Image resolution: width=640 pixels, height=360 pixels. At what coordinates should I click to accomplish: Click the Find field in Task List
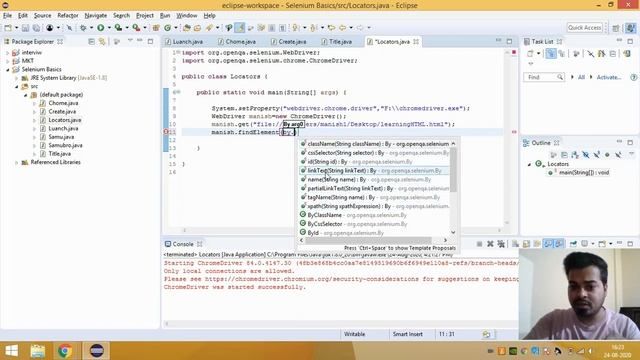[x=544, y=77]
